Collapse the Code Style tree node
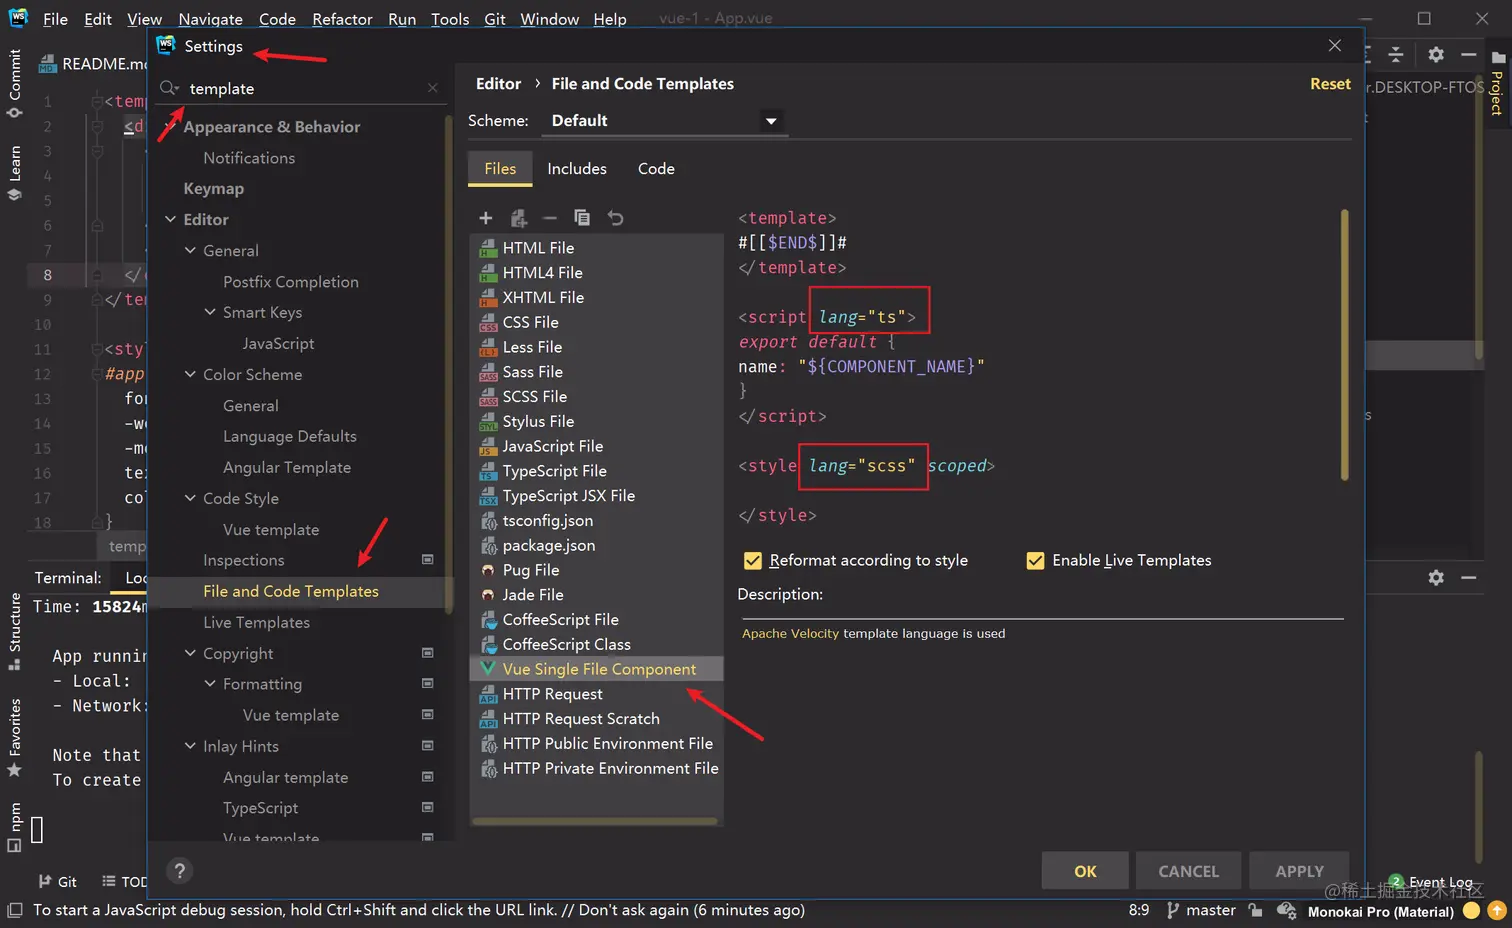Viewport: 1512px width, 928px height. [x=190, y=498]
